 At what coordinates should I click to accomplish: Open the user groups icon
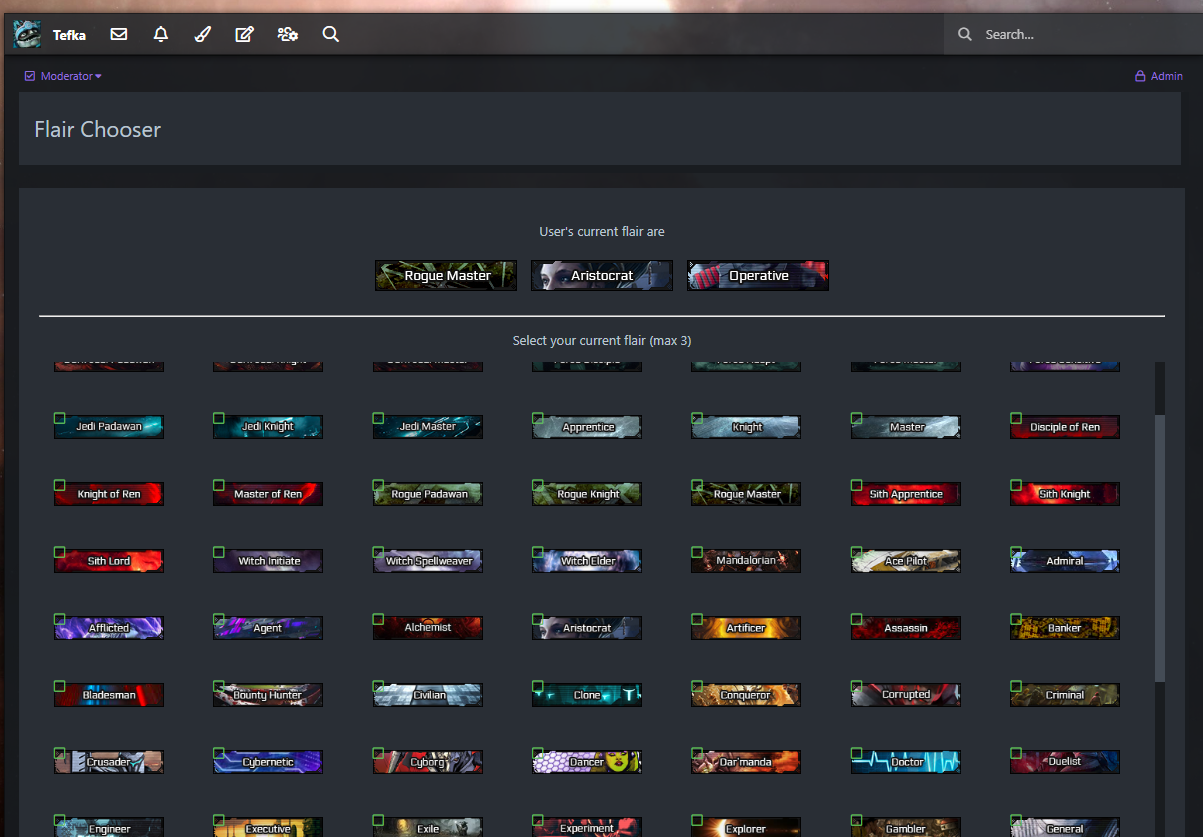pyautogui.click(x=288, y=34)
